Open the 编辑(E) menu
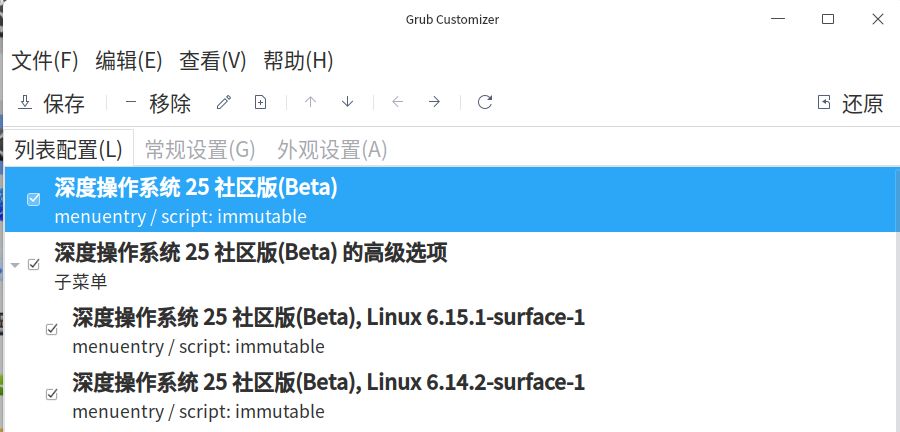 (129, 61)
